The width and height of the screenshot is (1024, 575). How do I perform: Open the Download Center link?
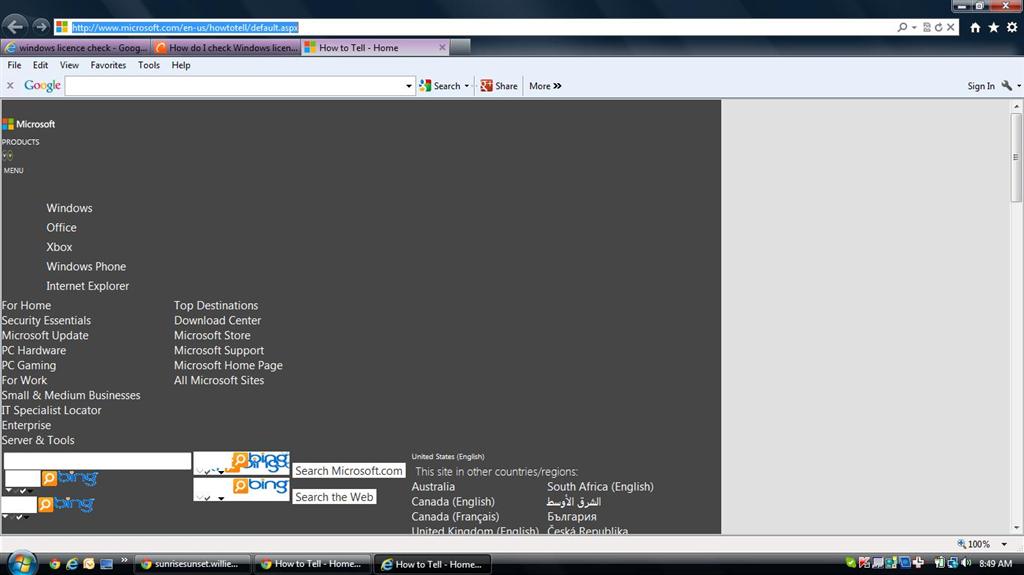pos(217,320)
